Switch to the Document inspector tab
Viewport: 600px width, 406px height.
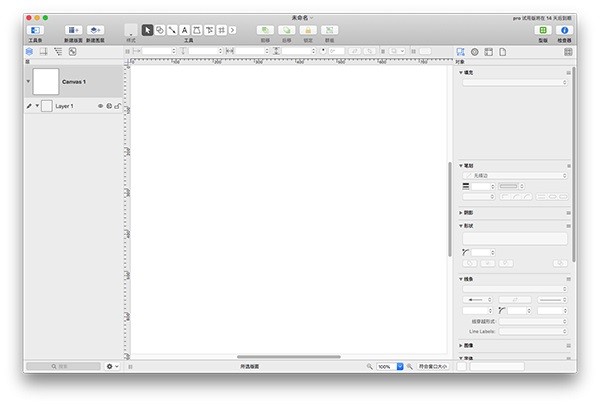504,51
